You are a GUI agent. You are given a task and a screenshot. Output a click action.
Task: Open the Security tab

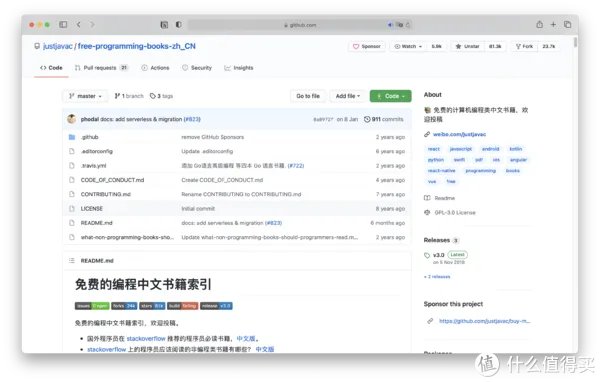coord(197,68)
